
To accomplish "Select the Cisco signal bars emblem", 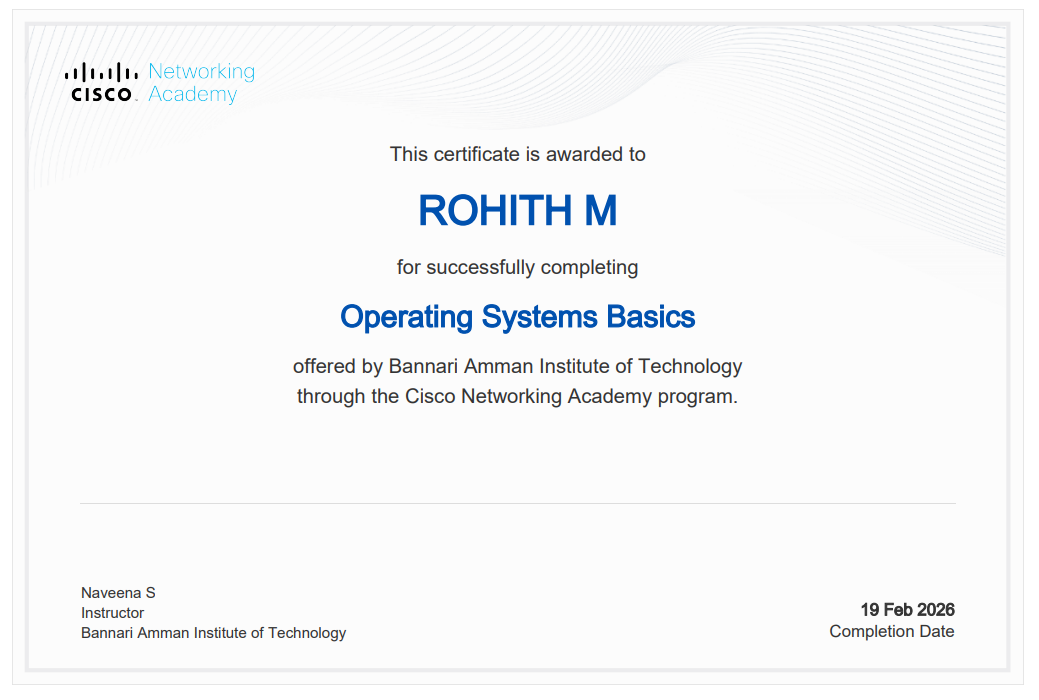I will [x=100, y=70].
